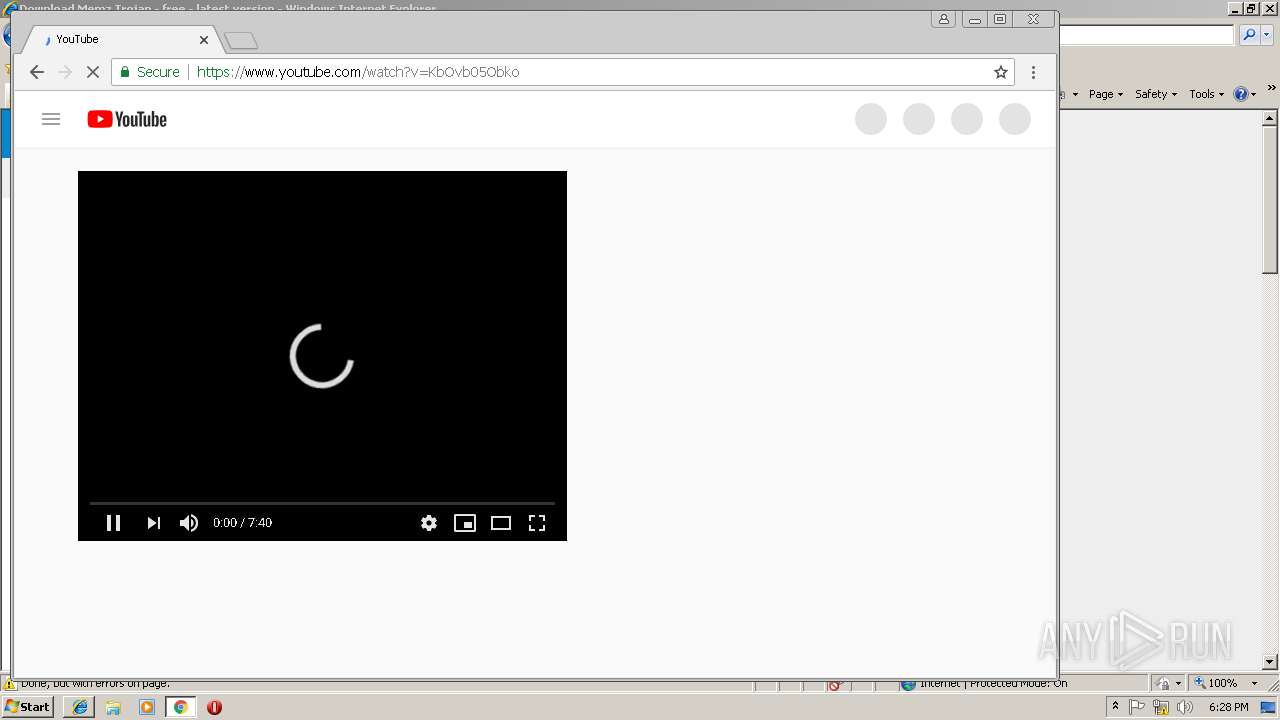Image resolution: width=1280 pixels, height=720 pixels.
Task: Open the IE zoom level 100% dropdown
Action: pyautogui.click(x=1254, y=684)
